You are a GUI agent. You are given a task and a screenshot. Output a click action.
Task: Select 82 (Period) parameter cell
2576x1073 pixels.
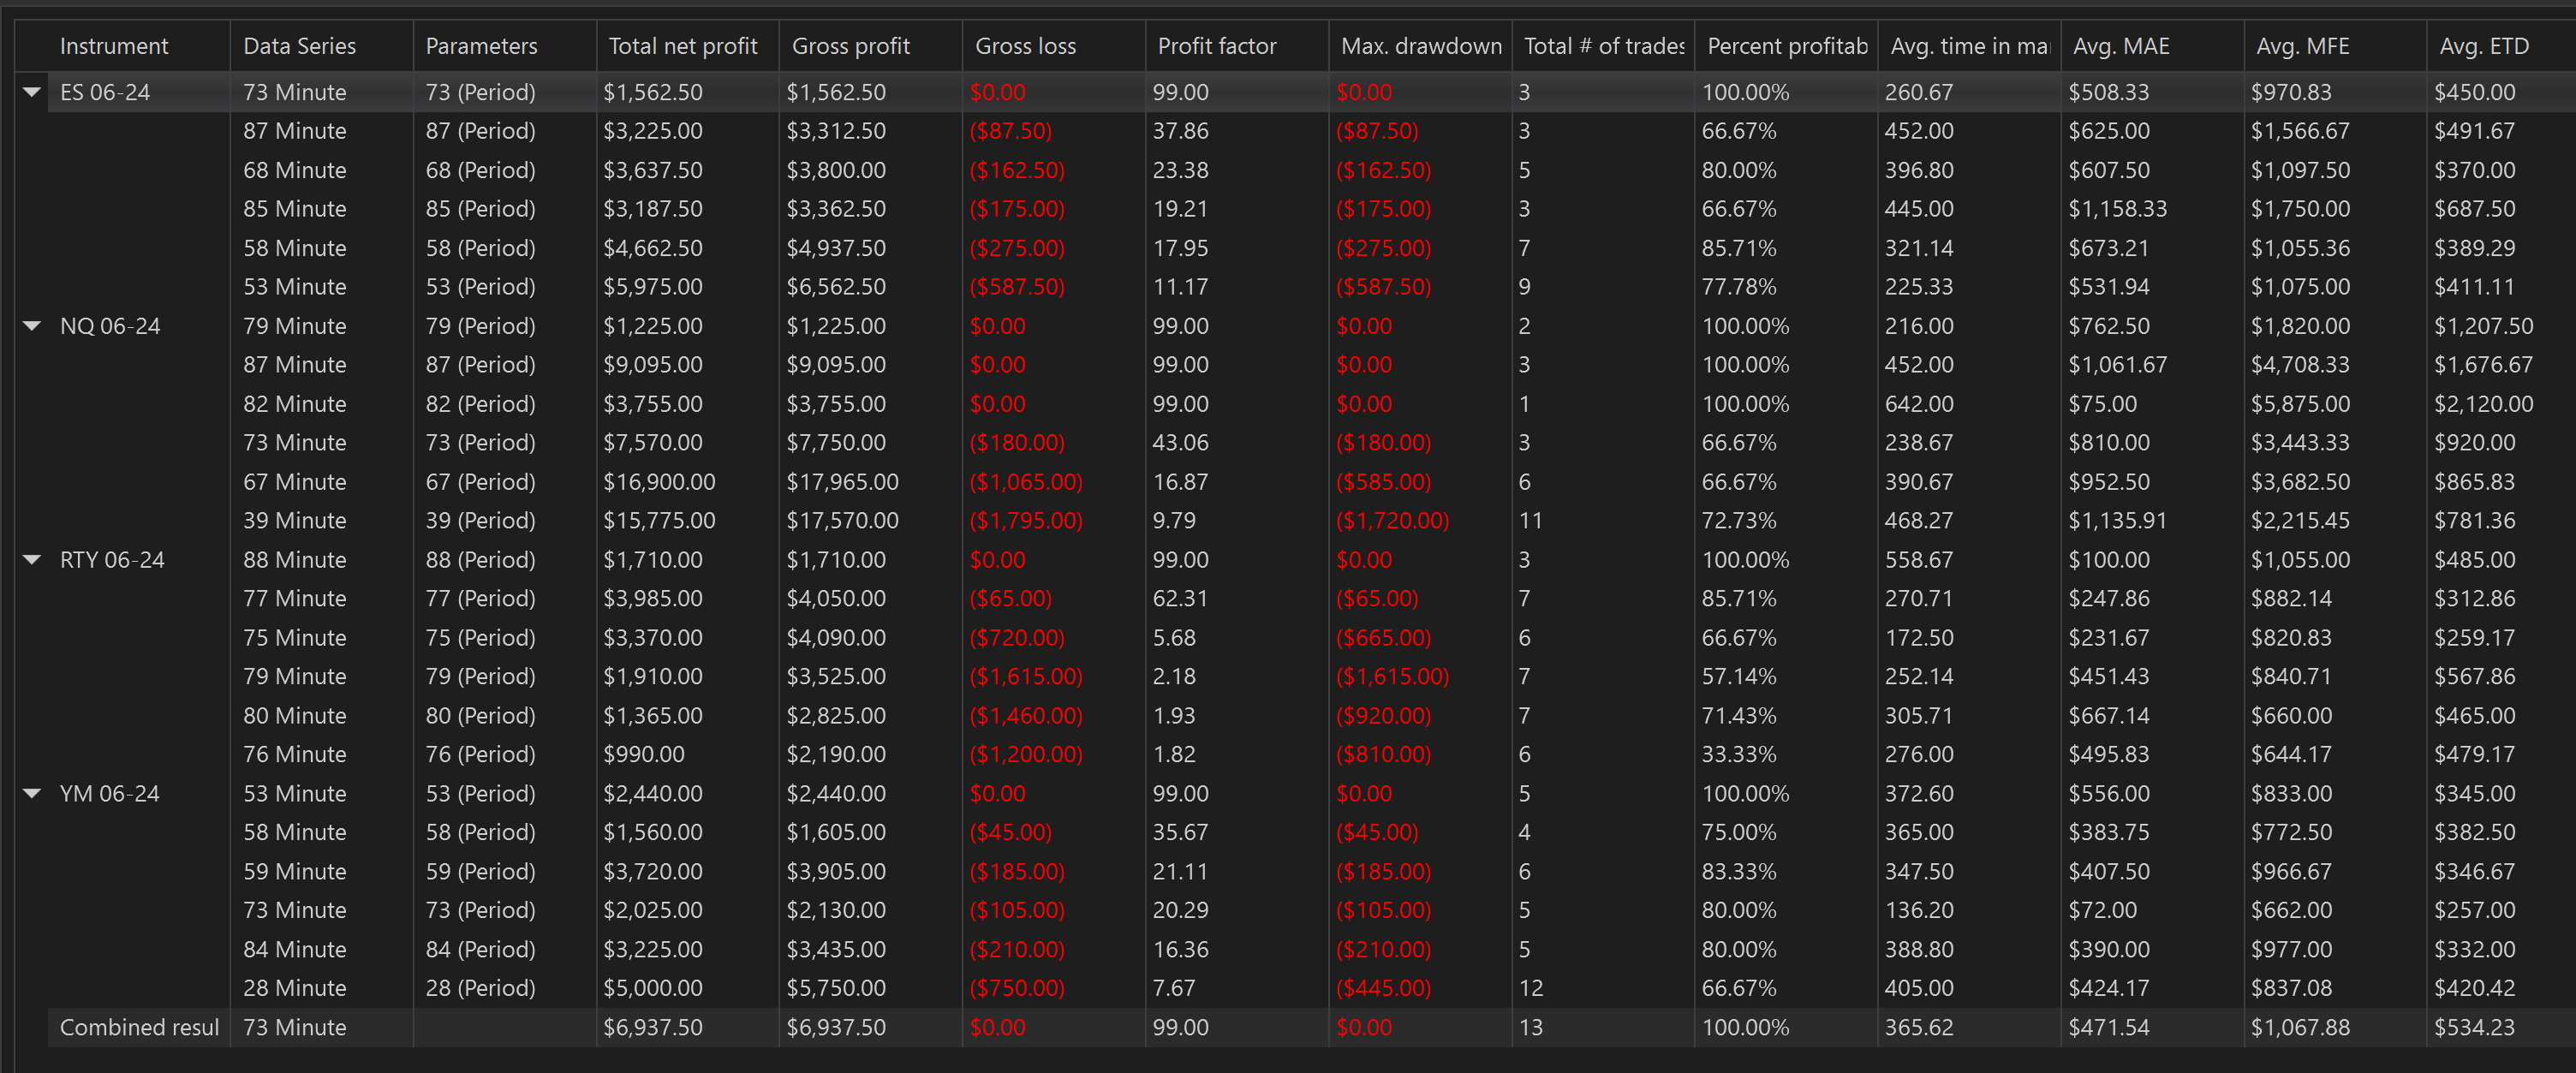pos(480,404)
